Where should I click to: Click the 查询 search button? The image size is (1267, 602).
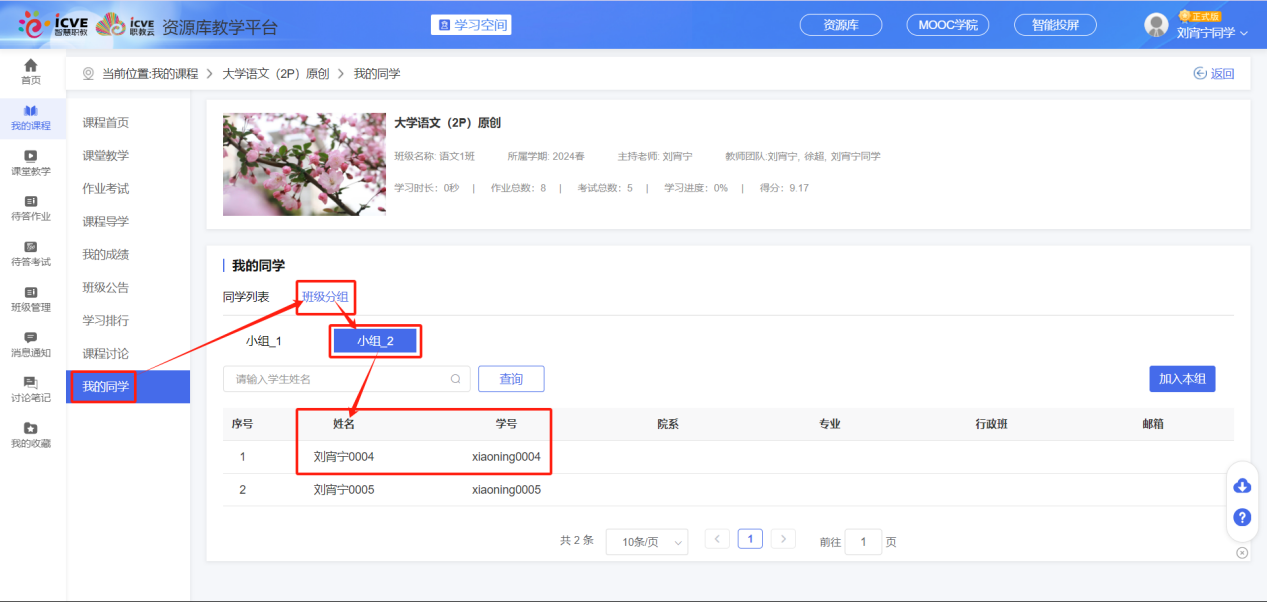pos(511,379)
